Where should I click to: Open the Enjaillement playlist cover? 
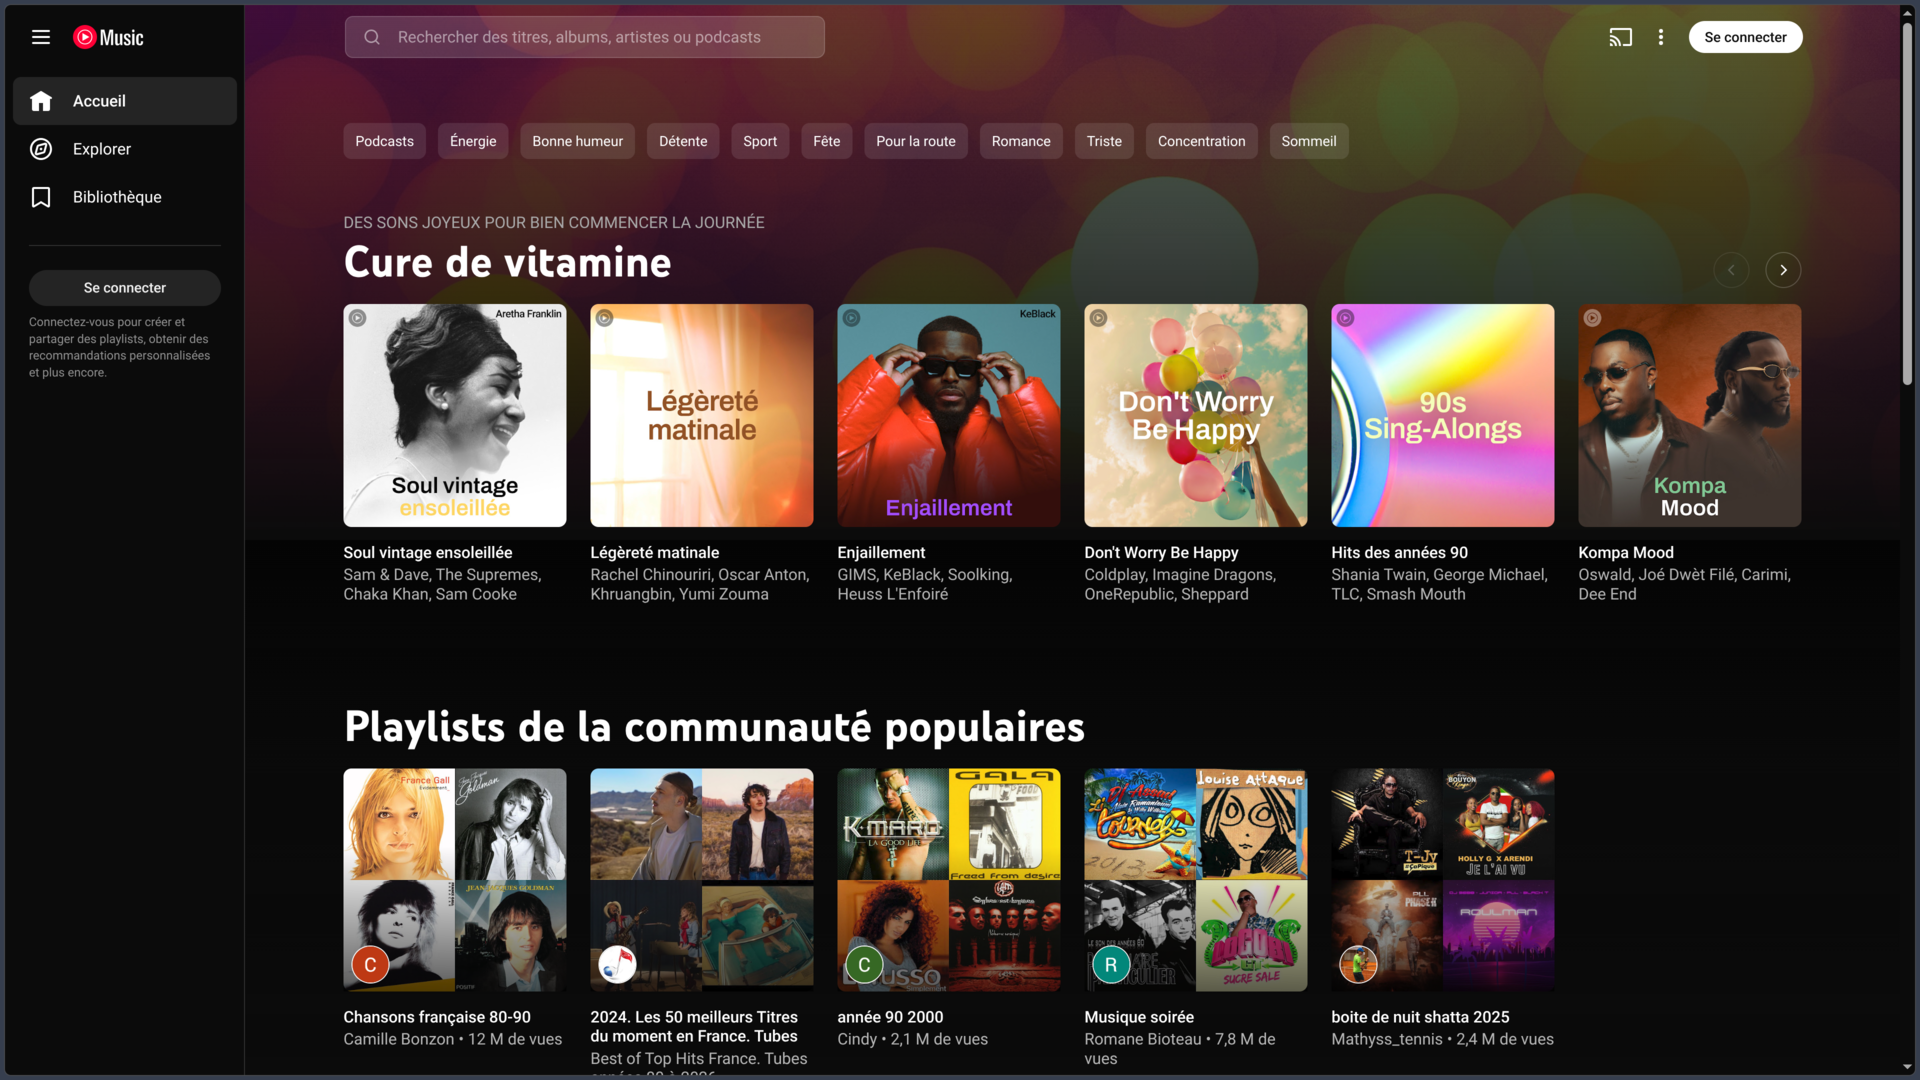pos(948,415)
